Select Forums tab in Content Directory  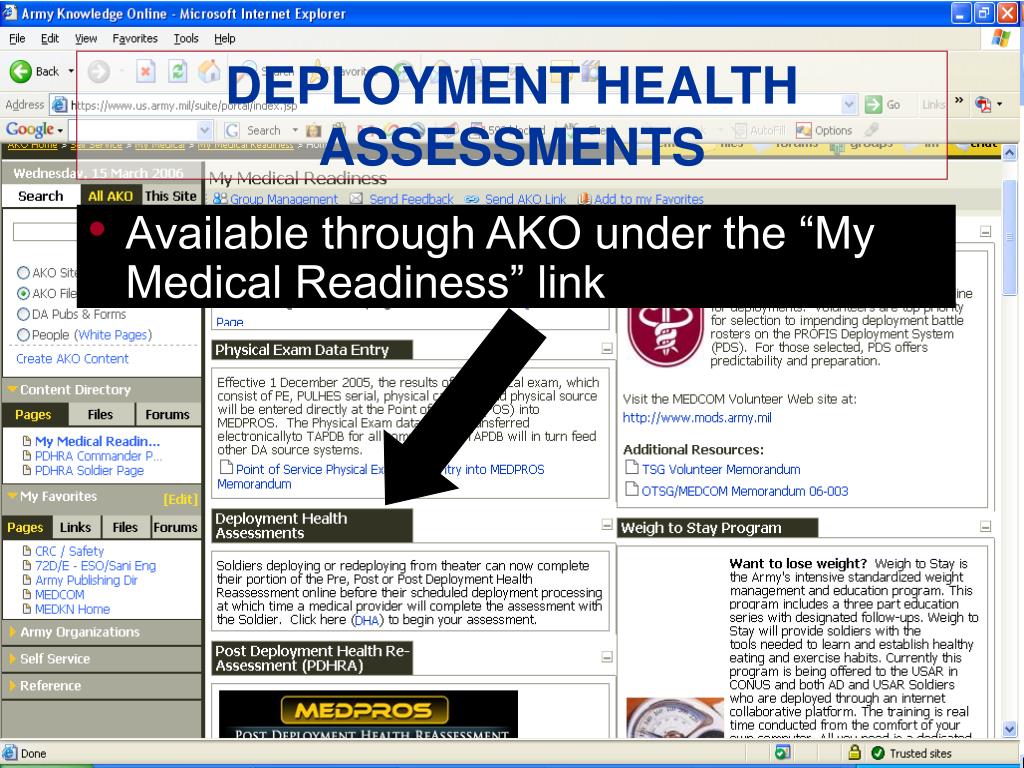tap(167, 415)
